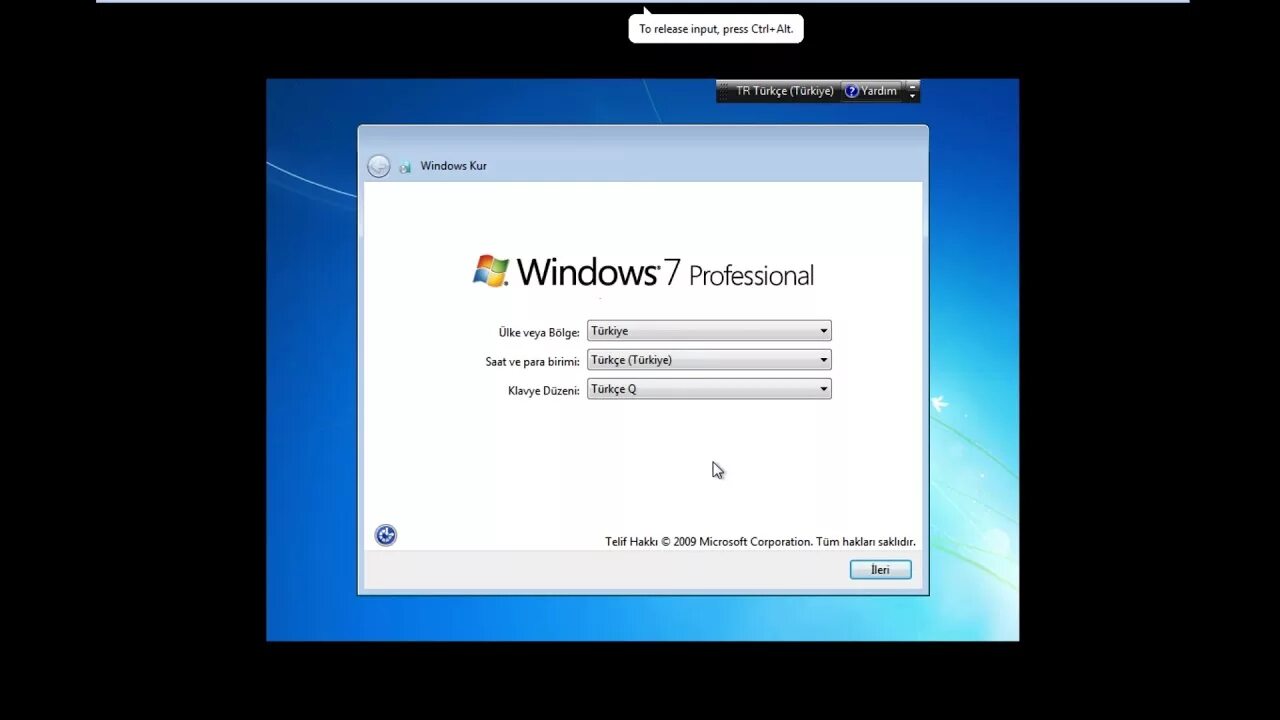
Task: Click the label Ülke veya Bölge
Action: [539, 332]
